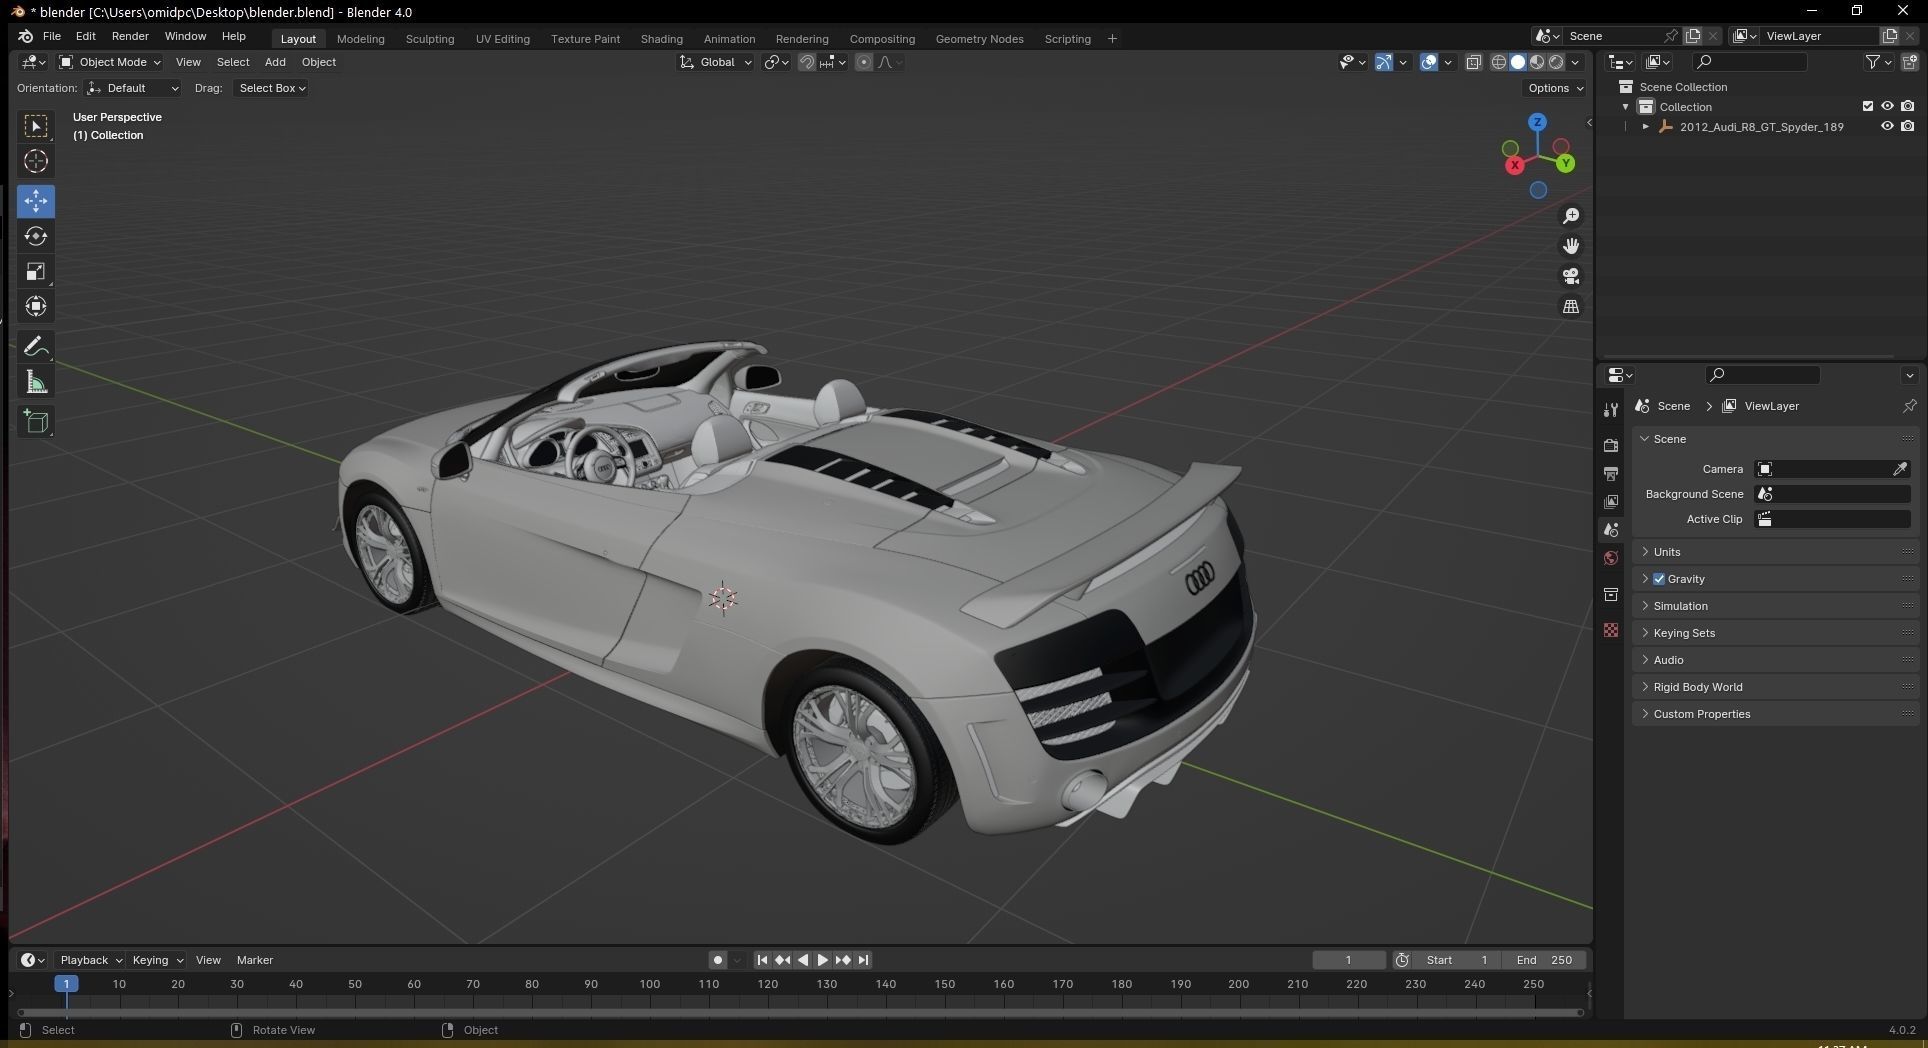
Task: Open the Render menu
Action: 130,36
